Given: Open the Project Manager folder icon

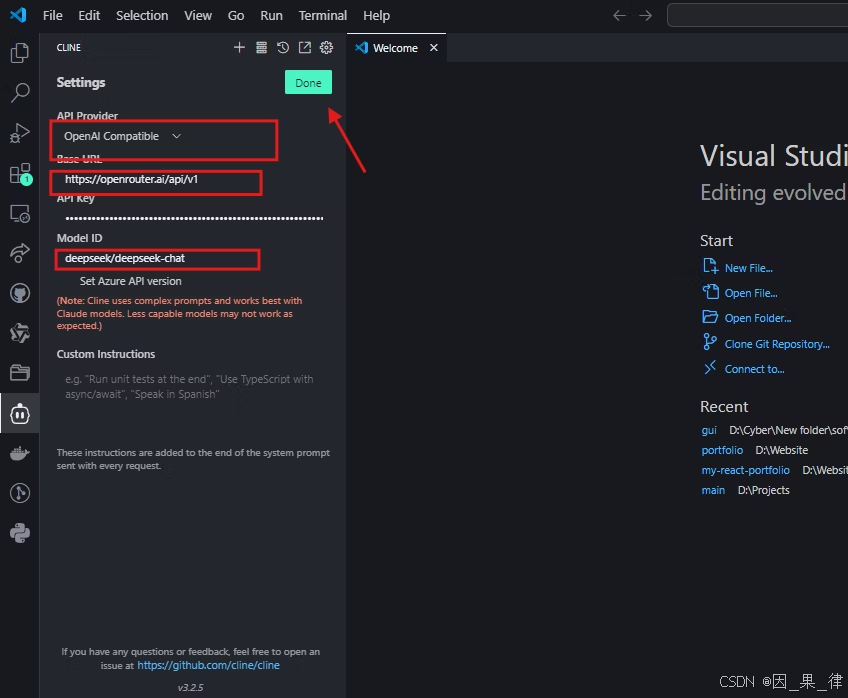Looking at the screenshot, I should 19,373.
